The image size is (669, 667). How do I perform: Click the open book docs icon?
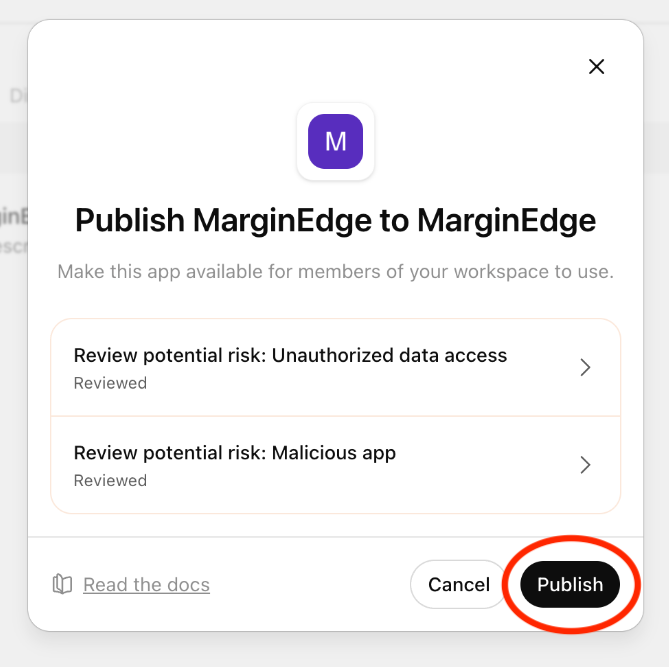(x=62, y=584)
